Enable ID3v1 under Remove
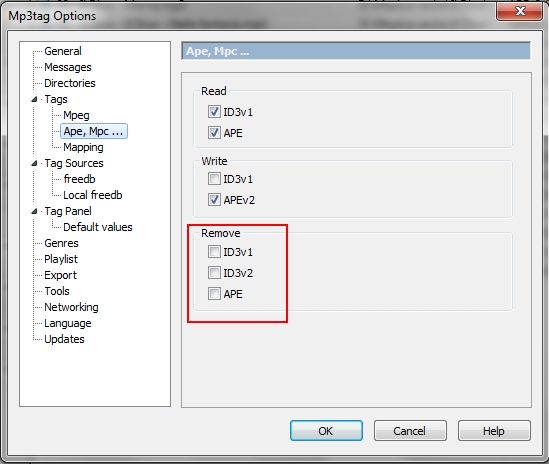549x464 pixels. (x=214, y=252)
